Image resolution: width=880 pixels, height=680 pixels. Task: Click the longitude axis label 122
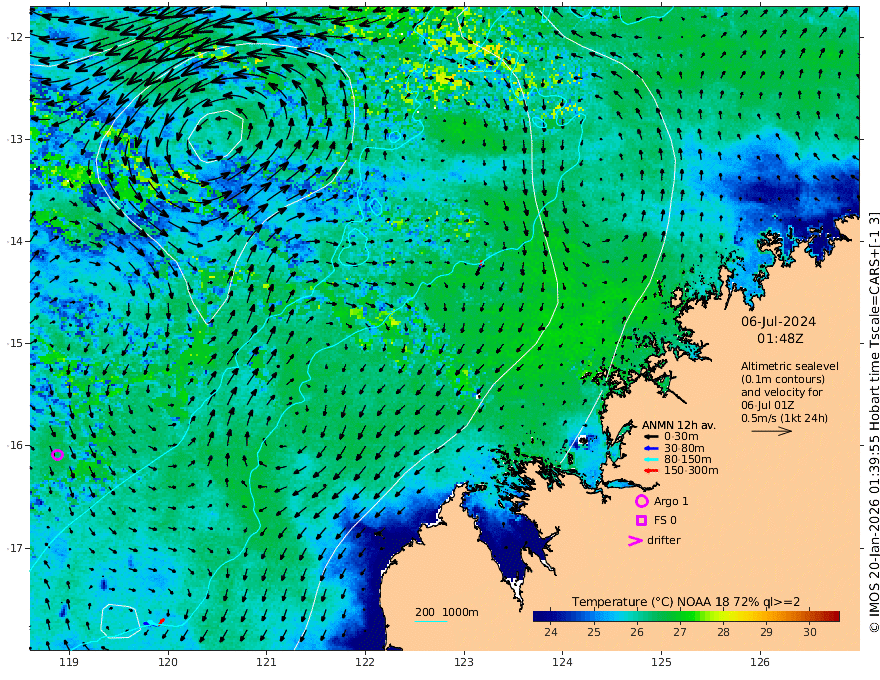[365, 662]
